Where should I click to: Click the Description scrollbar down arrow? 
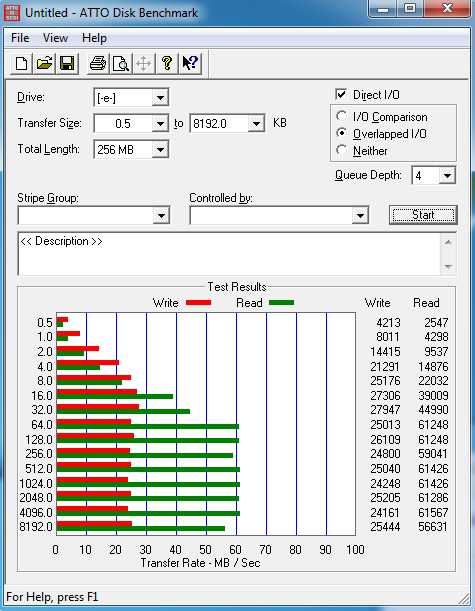click(x=448, y=267)
